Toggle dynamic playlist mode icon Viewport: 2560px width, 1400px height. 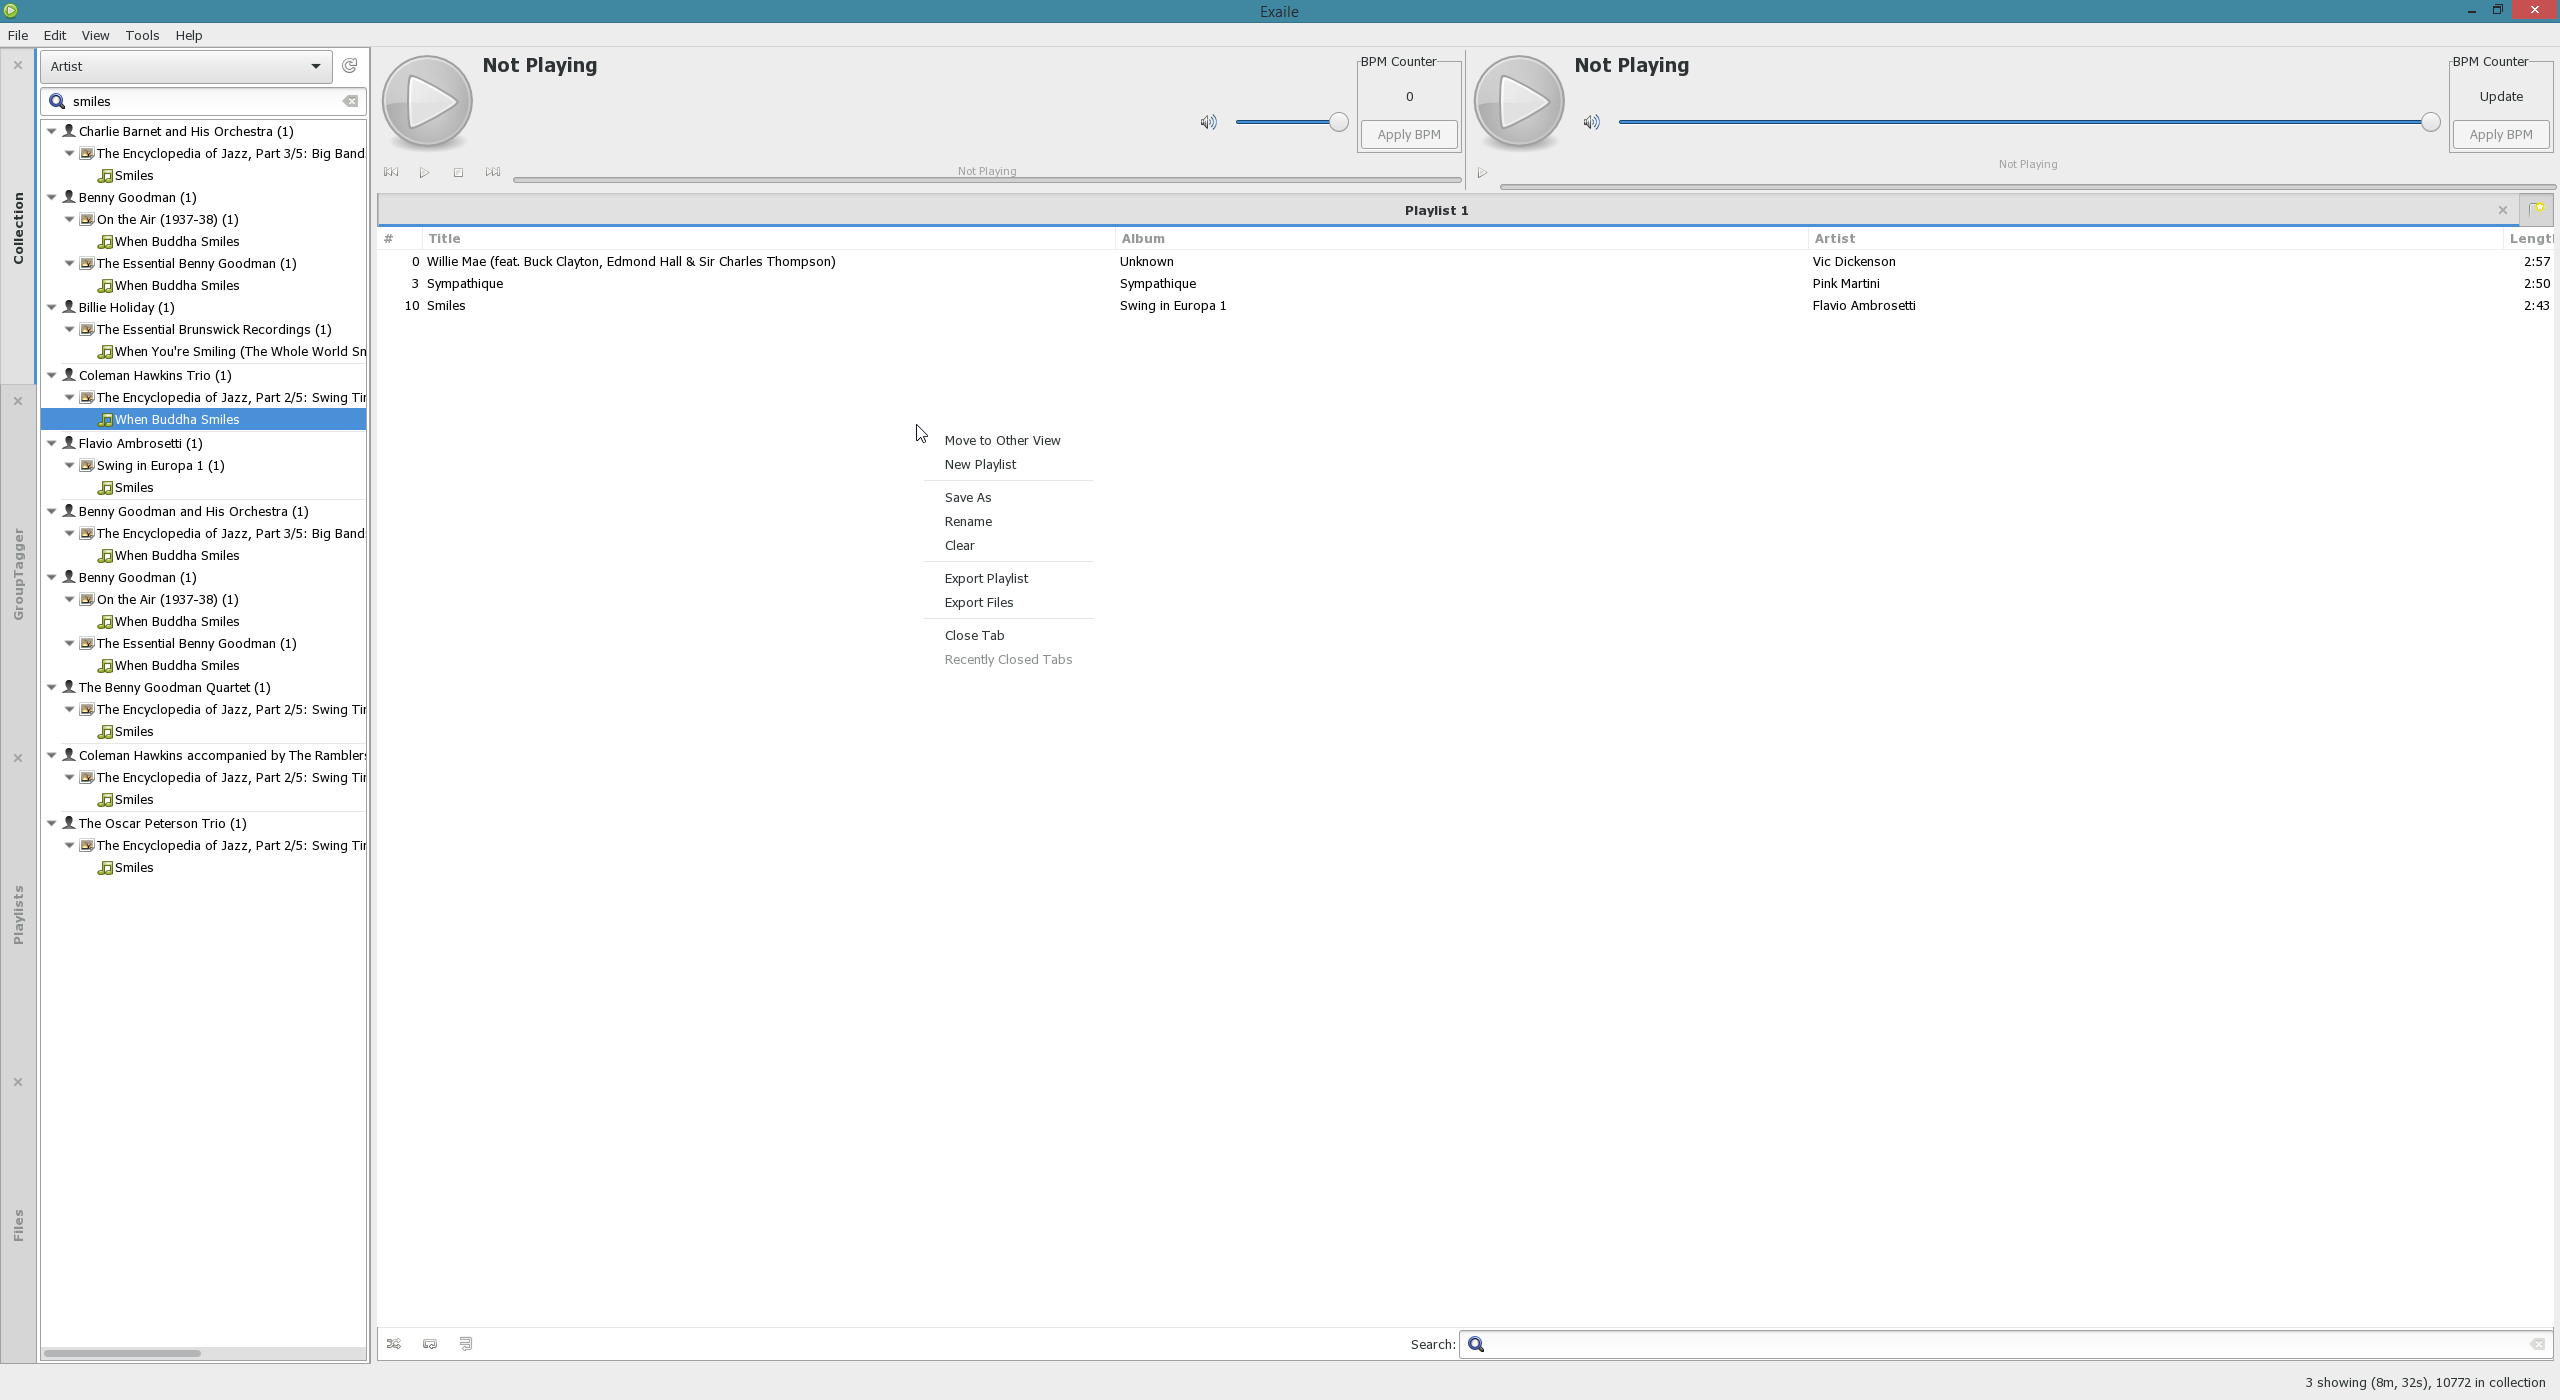pos(466,1344)
